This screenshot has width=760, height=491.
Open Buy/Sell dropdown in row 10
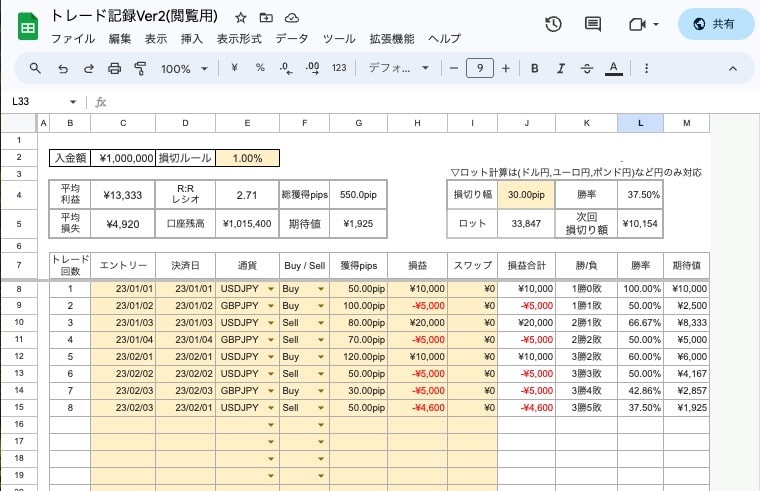(321, 323)
